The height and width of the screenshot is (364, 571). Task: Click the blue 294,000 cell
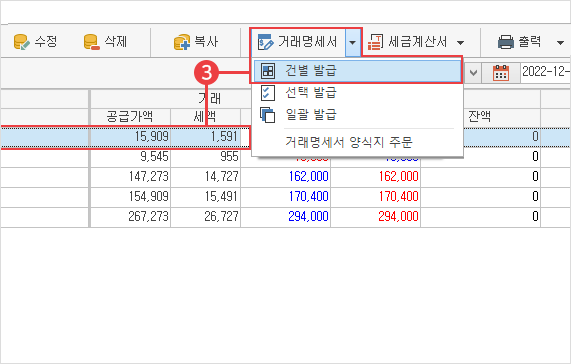[x=286, y=217]
